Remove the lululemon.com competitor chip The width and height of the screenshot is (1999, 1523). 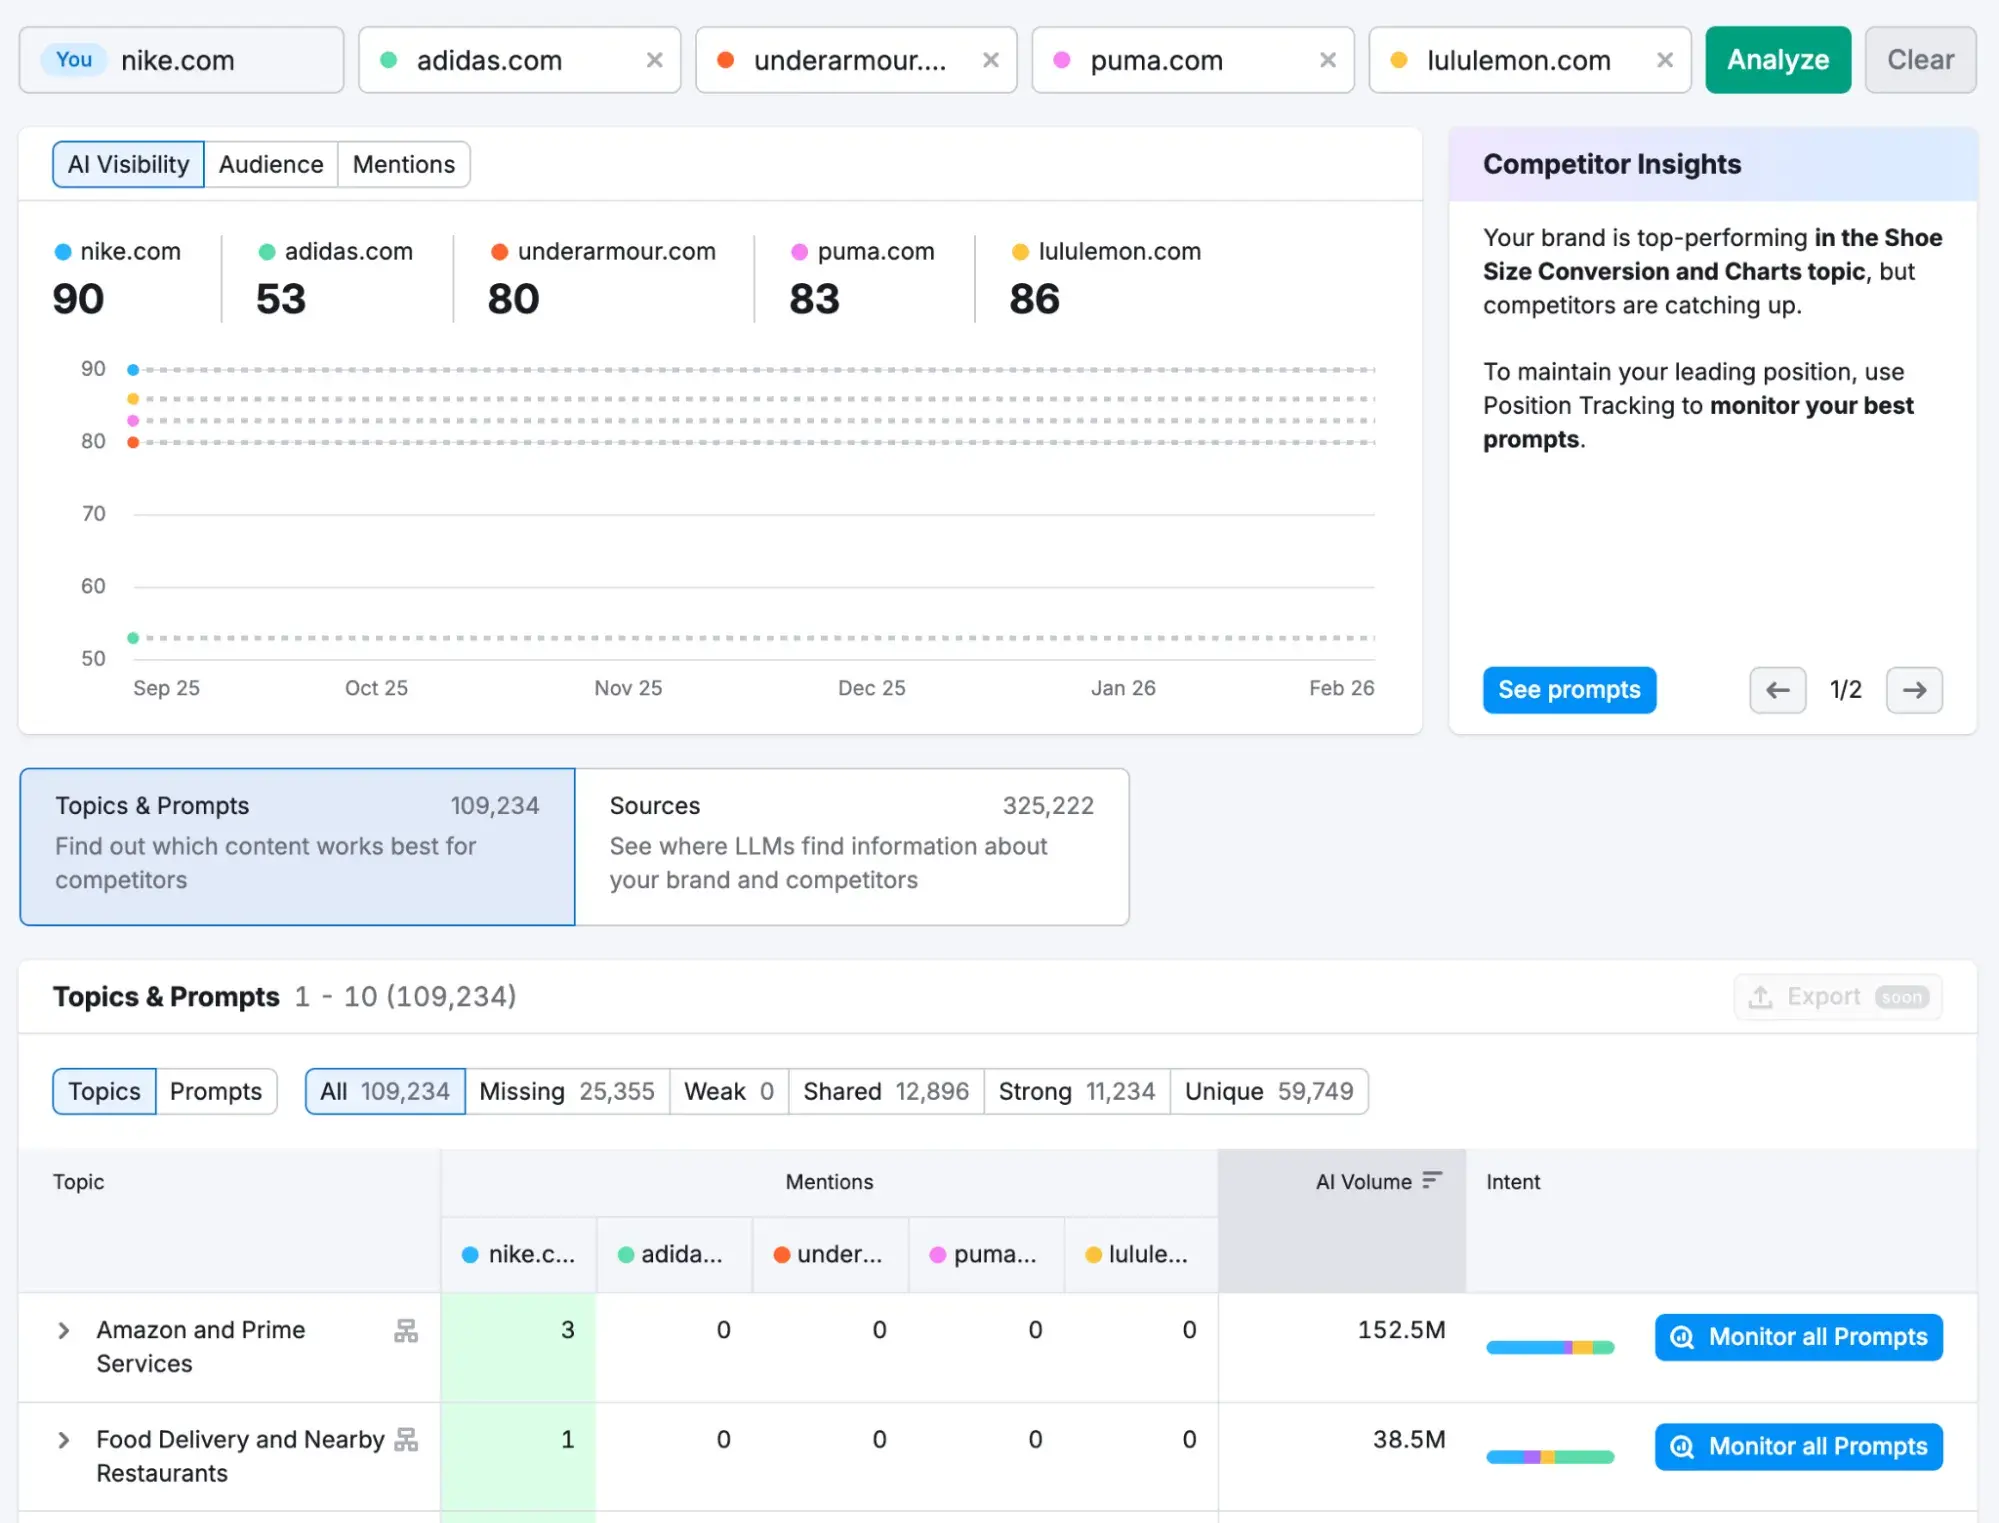[x=1664, y=59]
